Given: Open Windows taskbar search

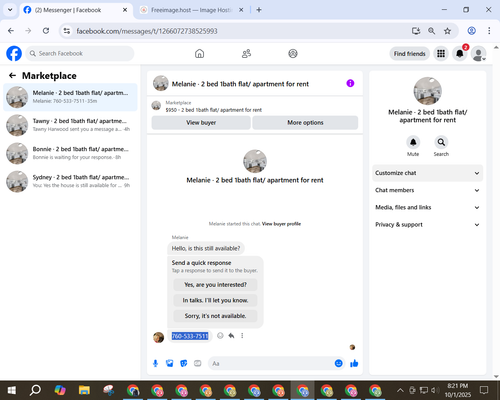Looking at the screenshot, I should pyautogui.click(x=35, y=390).
